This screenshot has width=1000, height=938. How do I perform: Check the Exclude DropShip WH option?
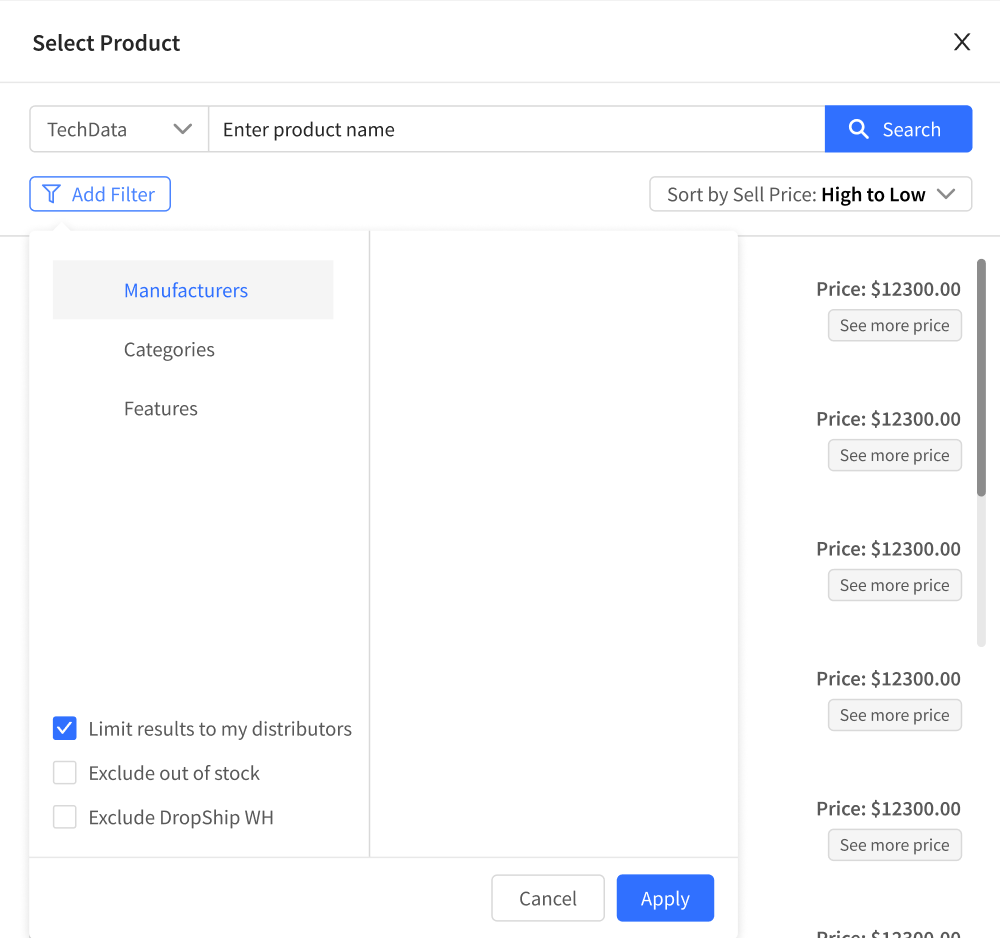click(64, 816)
